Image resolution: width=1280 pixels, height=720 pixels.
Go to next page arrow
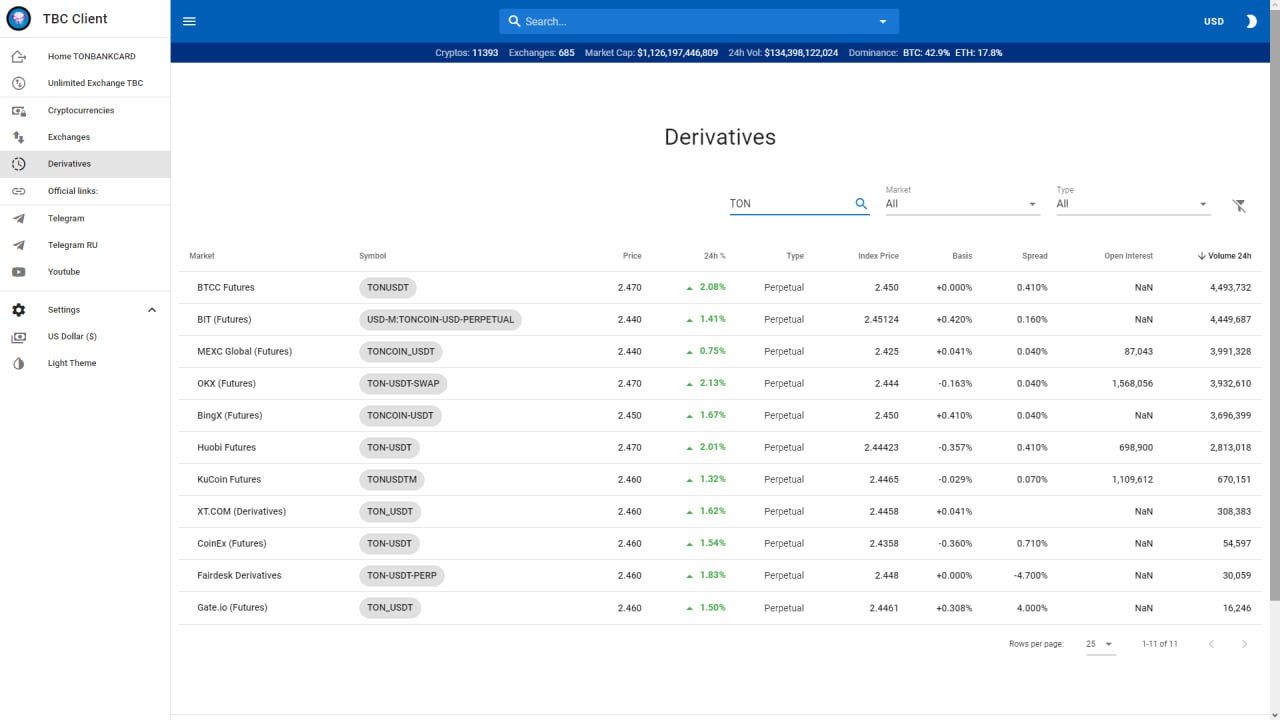1245,644
